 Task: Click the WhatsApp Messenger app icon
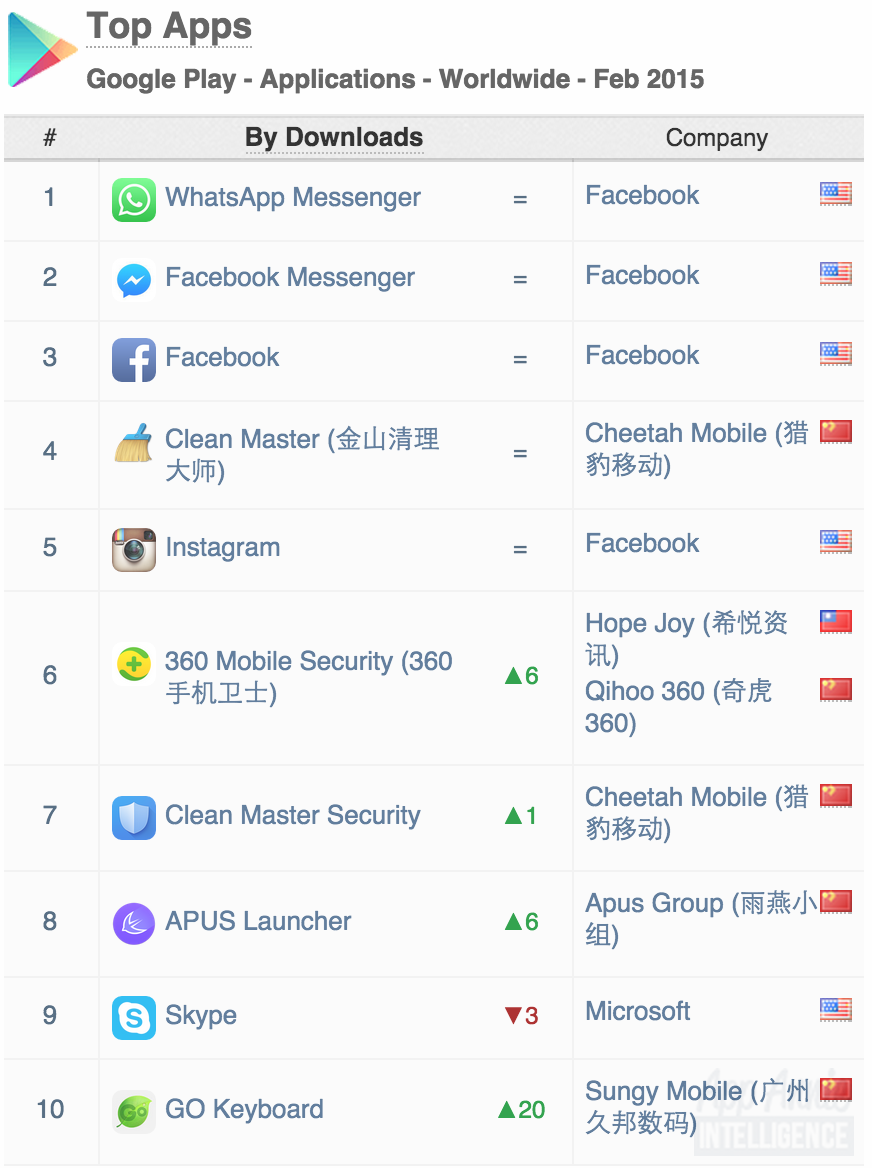[x=134, y=200]
